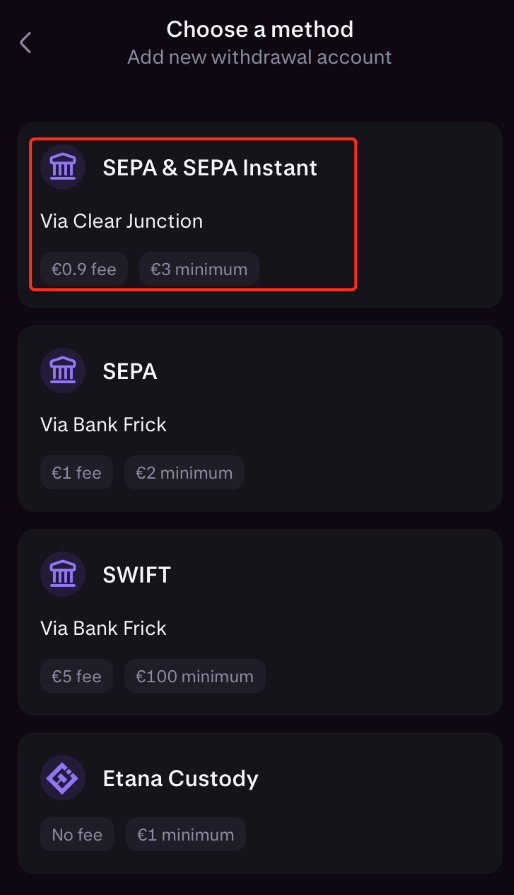Select the SEPA & SEPA Instant title
The height and width of the screenshot is (895, 514).
tap(210, 168)
